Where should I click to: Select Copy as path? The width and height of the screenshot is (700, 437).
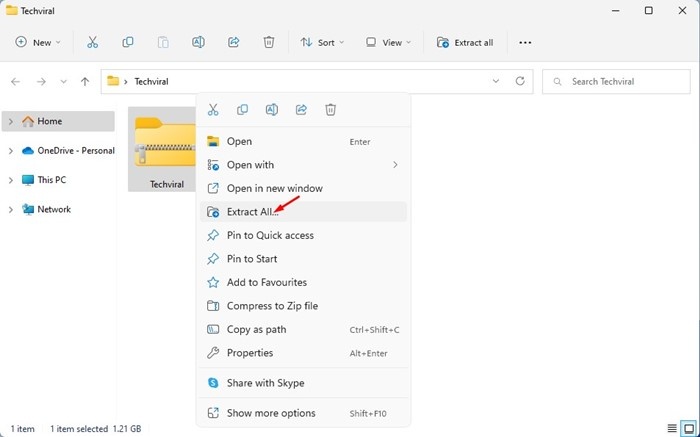click(304, 329)
